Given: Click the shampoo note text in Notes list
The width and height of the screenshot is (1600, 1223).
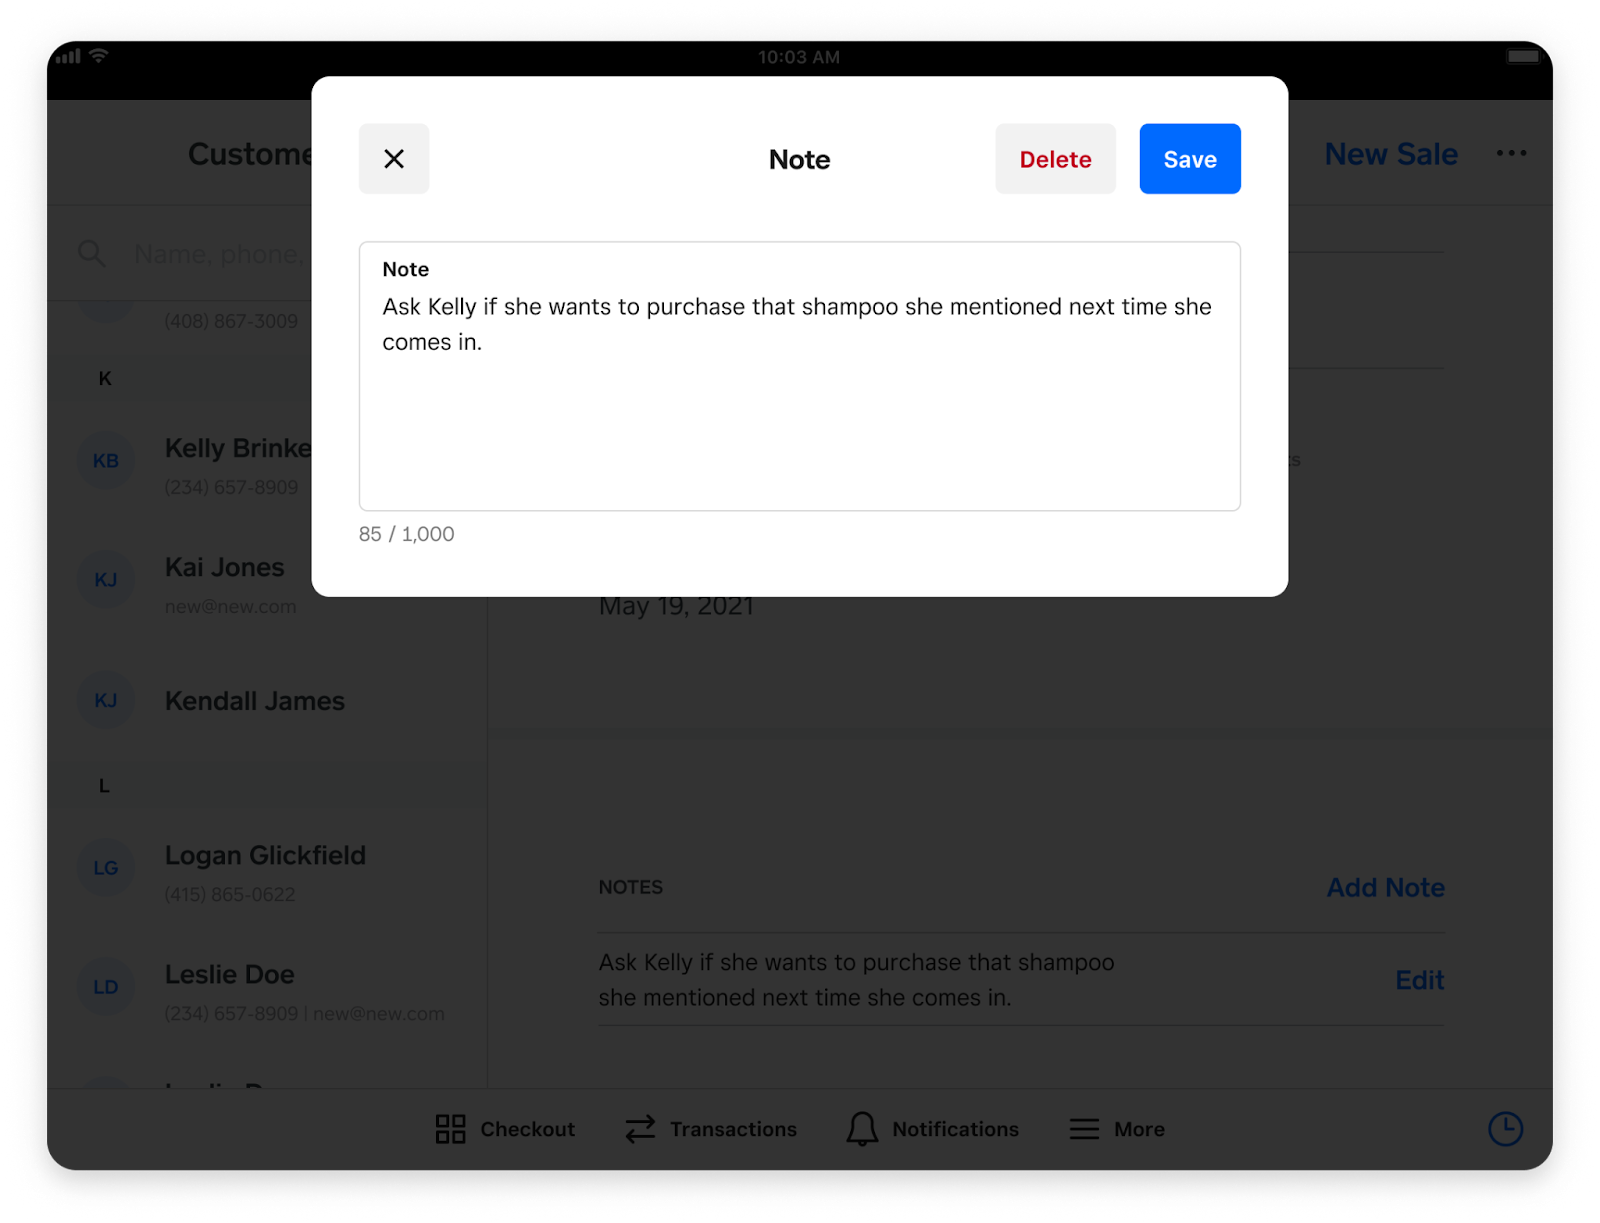Looking at the screenshot, I should 856,980.
